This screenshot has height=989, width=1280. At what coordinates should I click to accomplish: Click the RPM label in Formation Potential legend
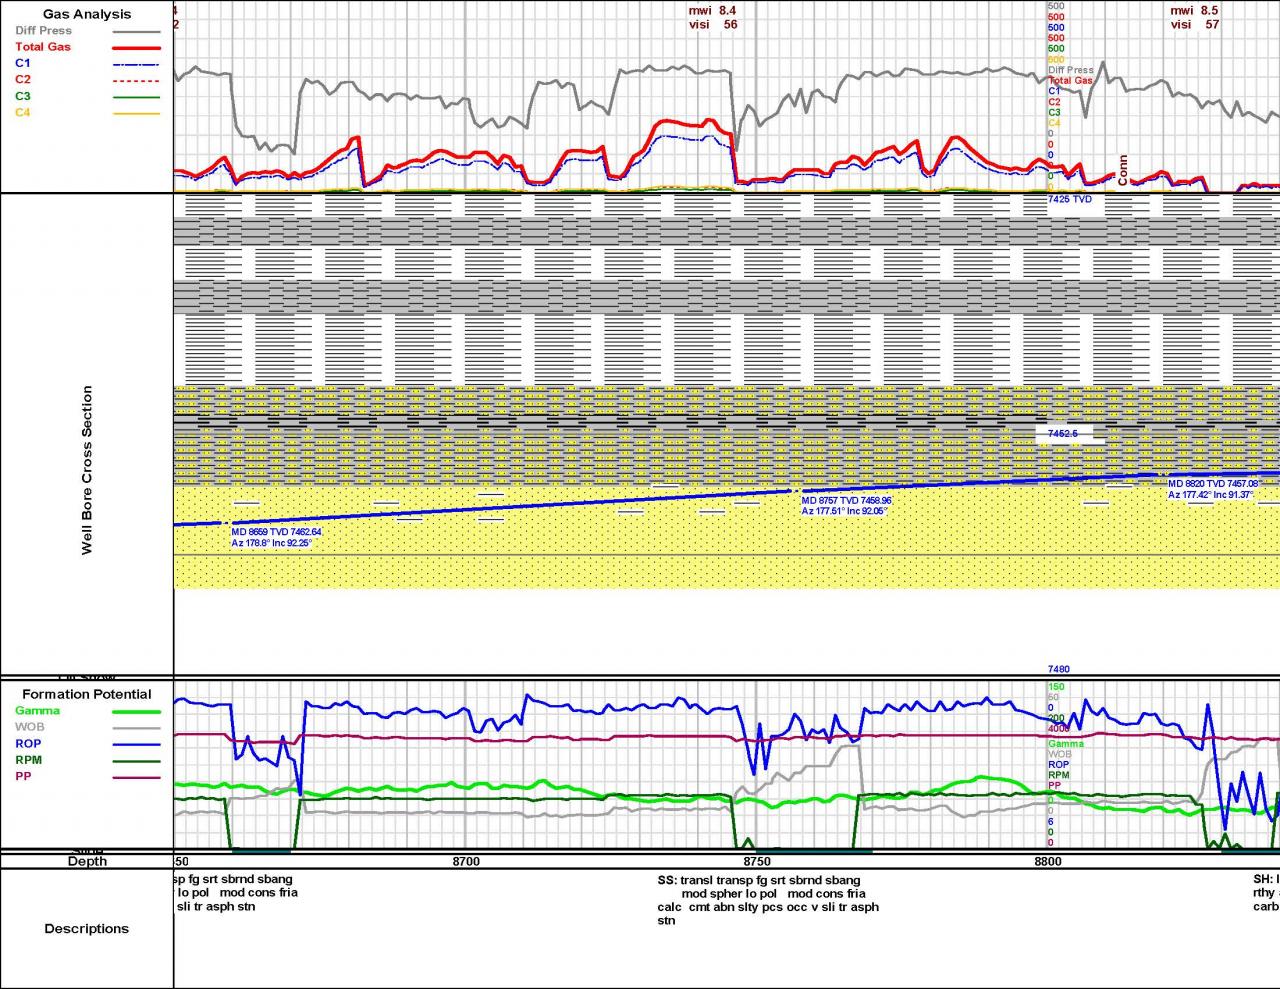[28, 760]
